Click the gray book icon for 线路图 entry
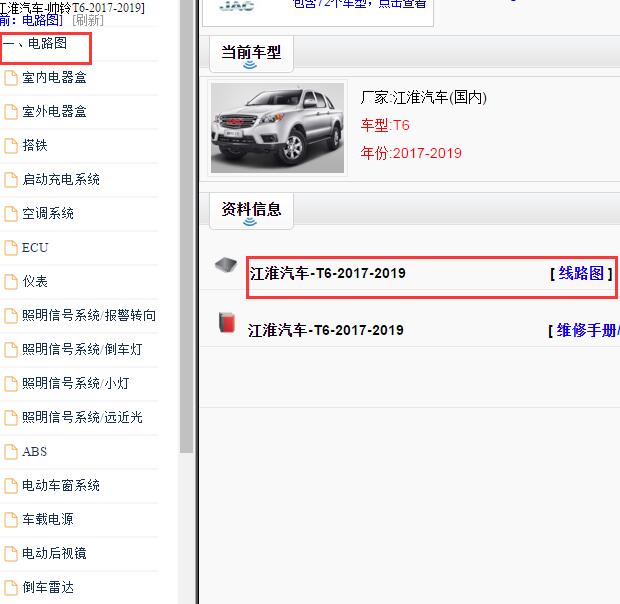The image size is (620, 604). pos(226,265)
